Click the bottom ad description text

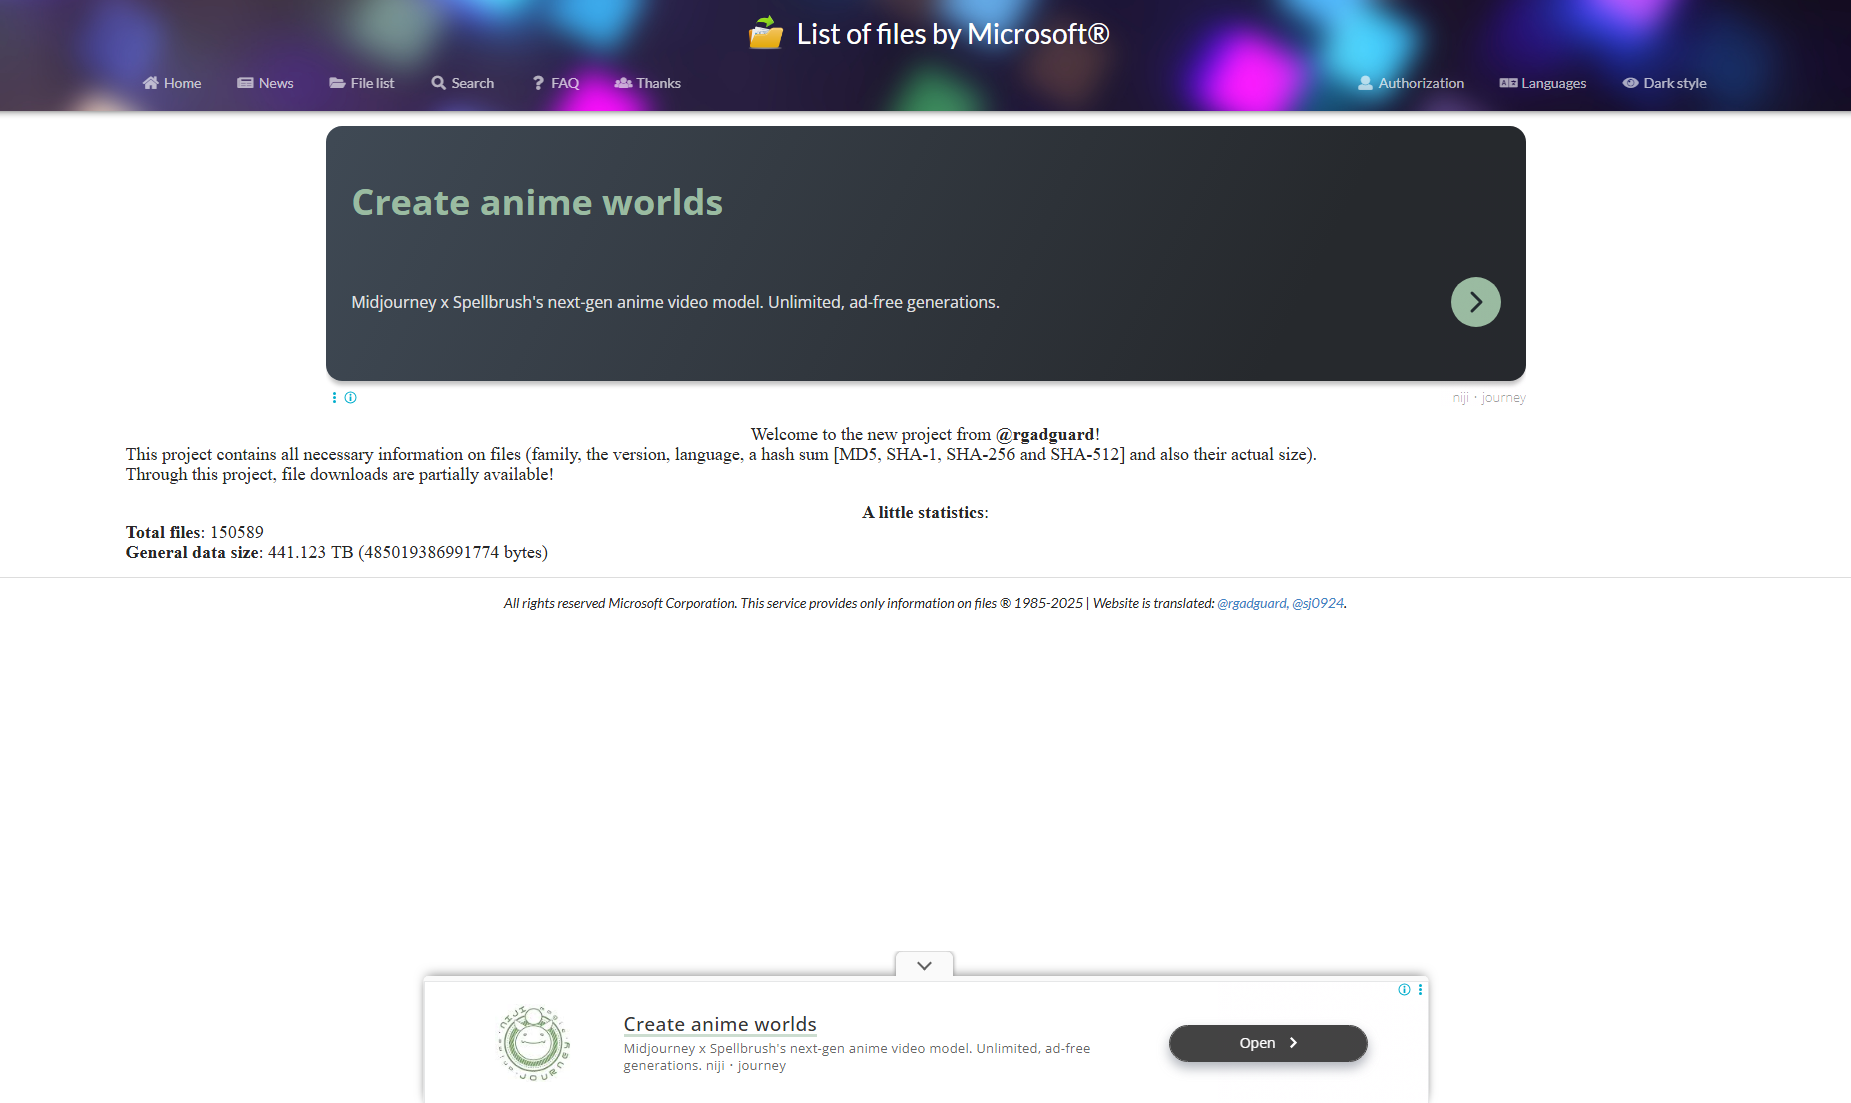857,1057
